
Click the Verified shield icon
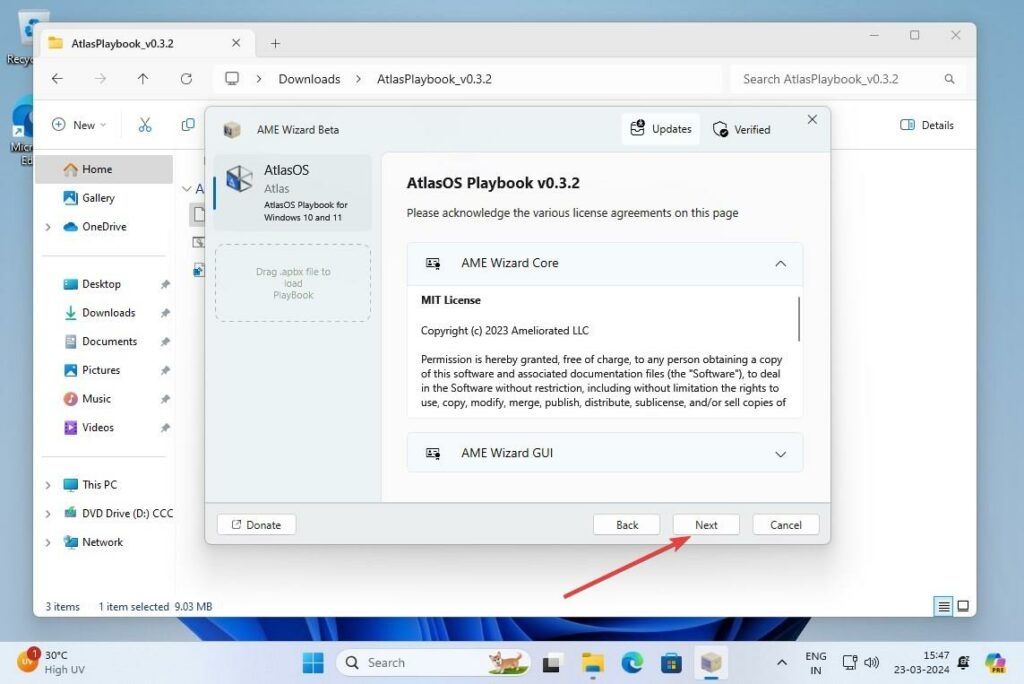click(720, 129)
